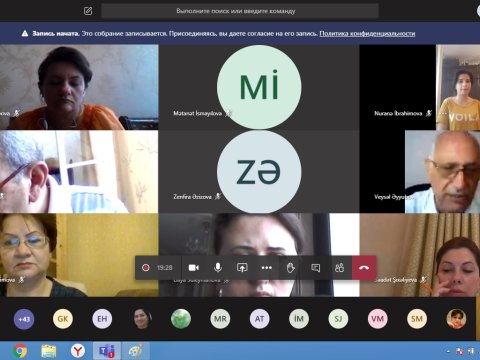Raise your hand in the meeting
The height and width of the screenshot is (360, 480).
291,268
